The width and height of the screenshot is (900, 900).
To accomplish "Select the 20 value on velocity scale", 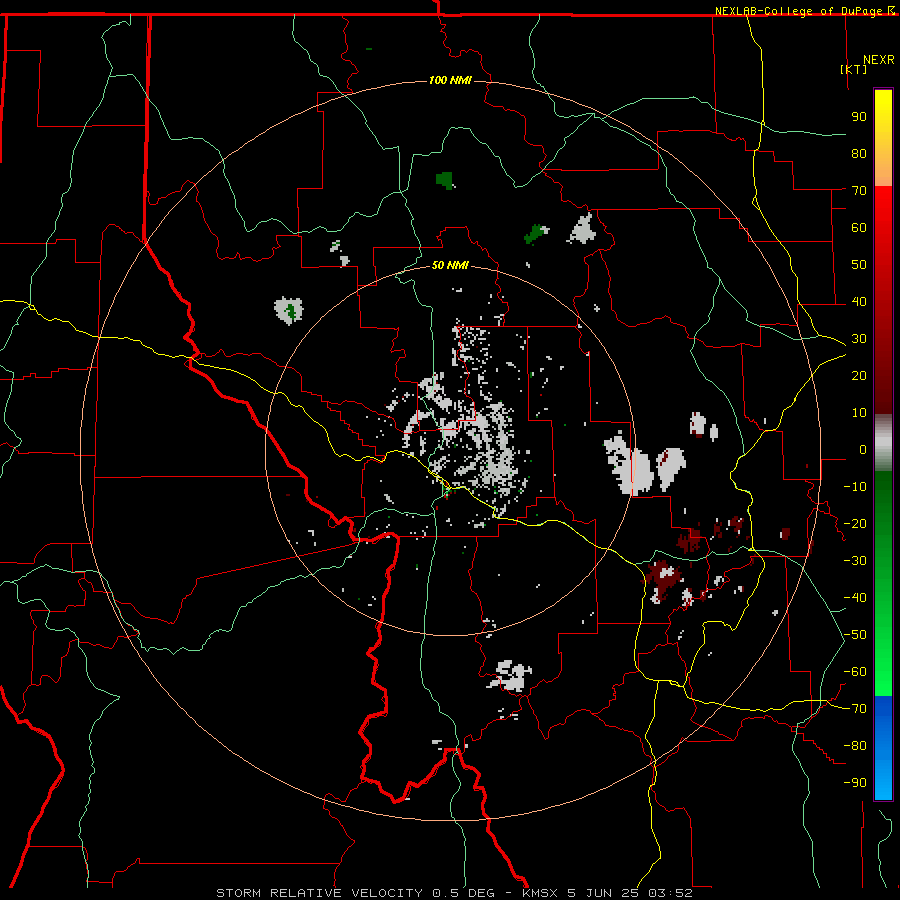I will [859, 375].
